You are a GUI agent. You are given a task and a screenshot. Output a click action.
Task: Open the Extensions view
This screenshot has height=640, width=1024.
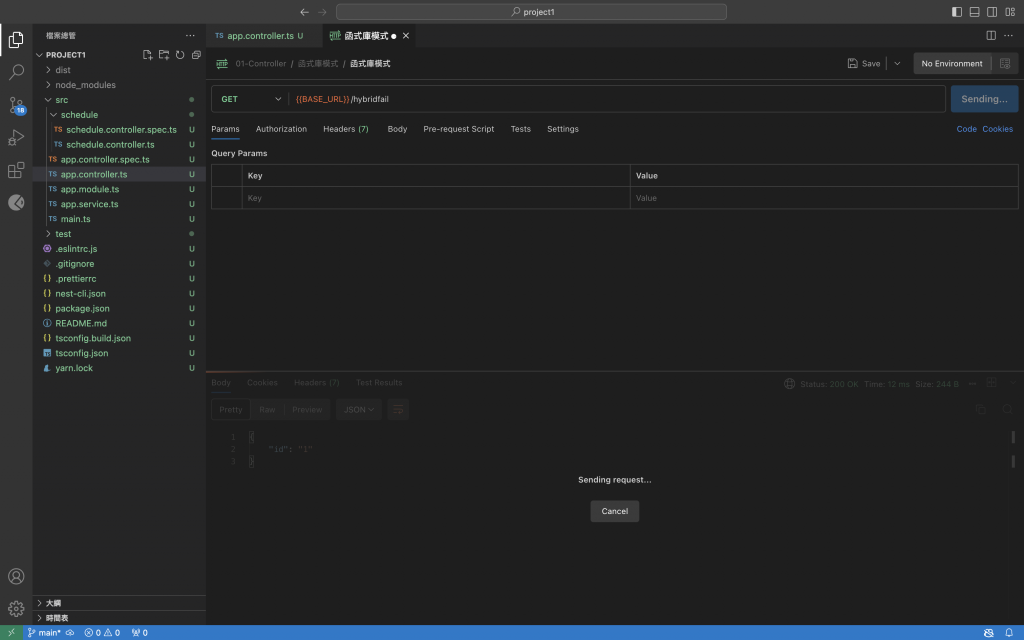pyautogui.click(x=16, y=170)
